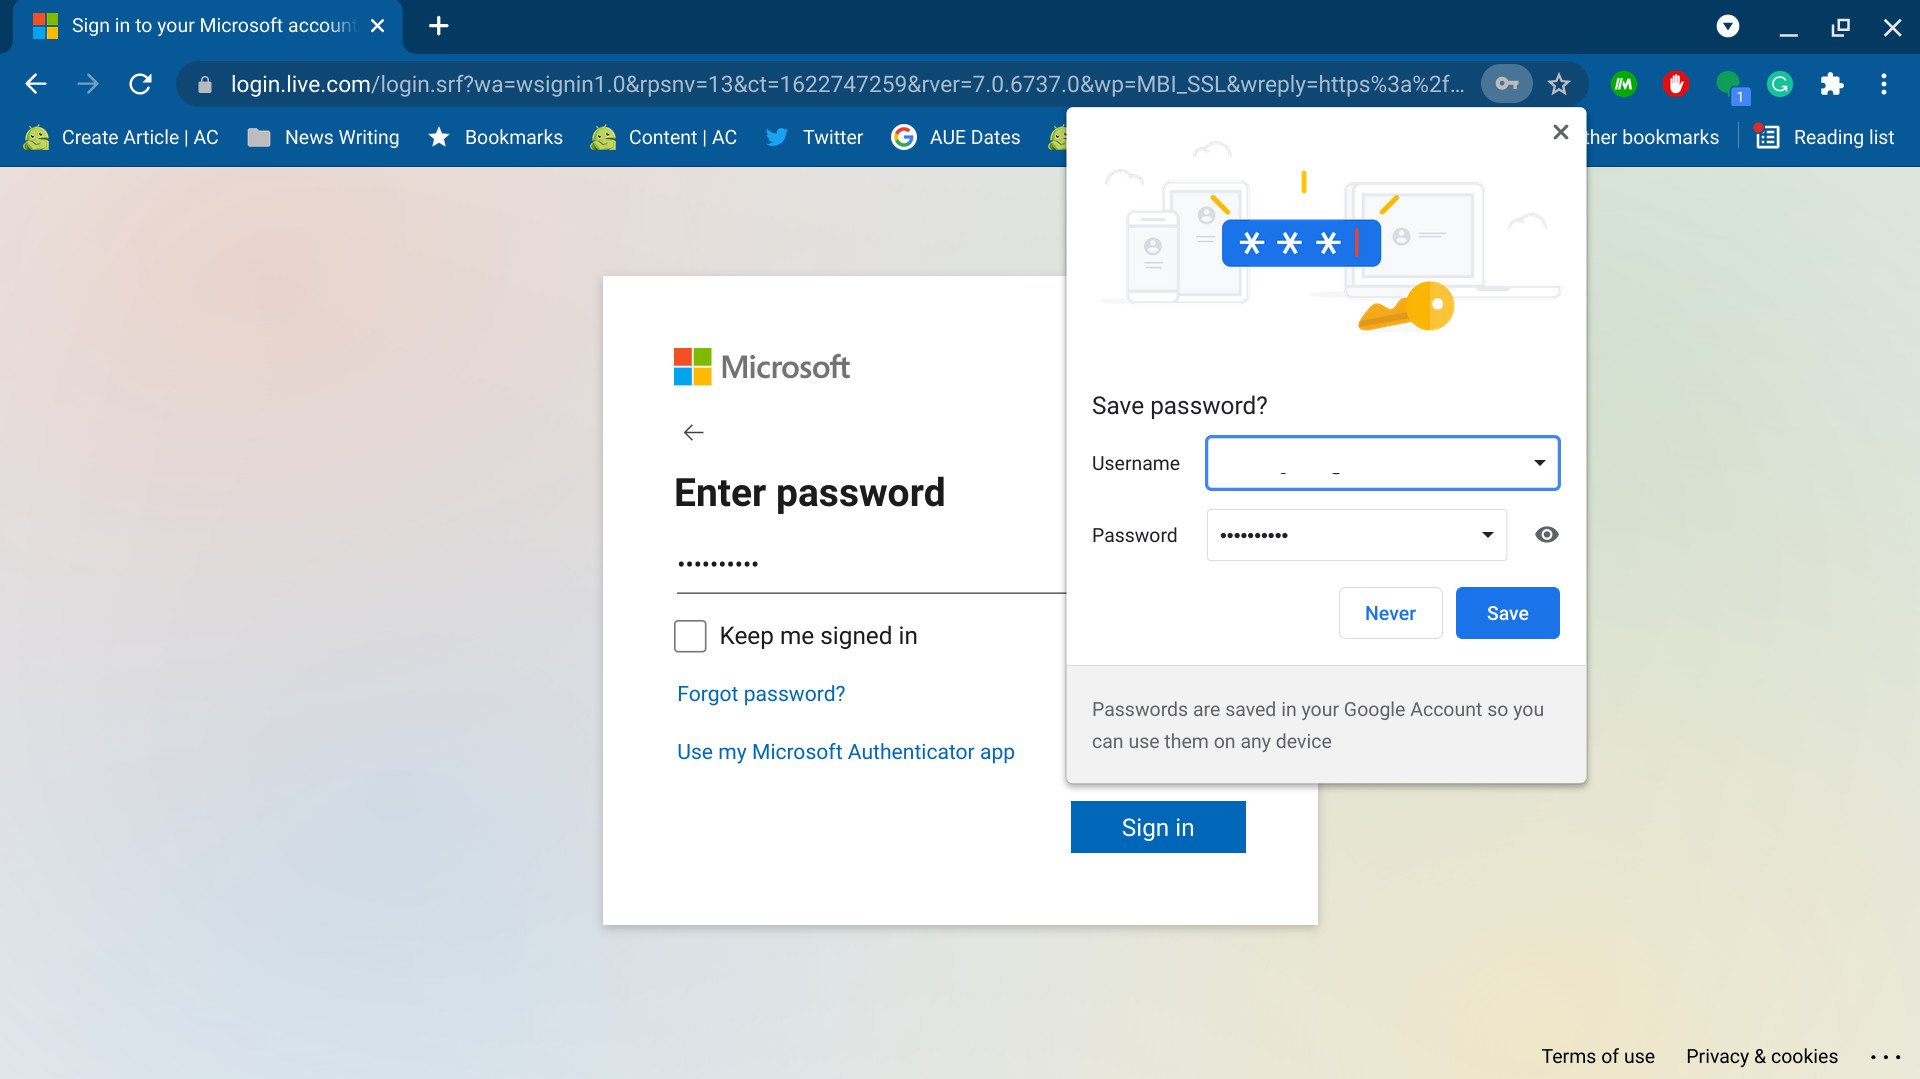Expand the Username dropdown arrow
The height and width of the screenshot is (1079, 1920).
coord(1539,463)
